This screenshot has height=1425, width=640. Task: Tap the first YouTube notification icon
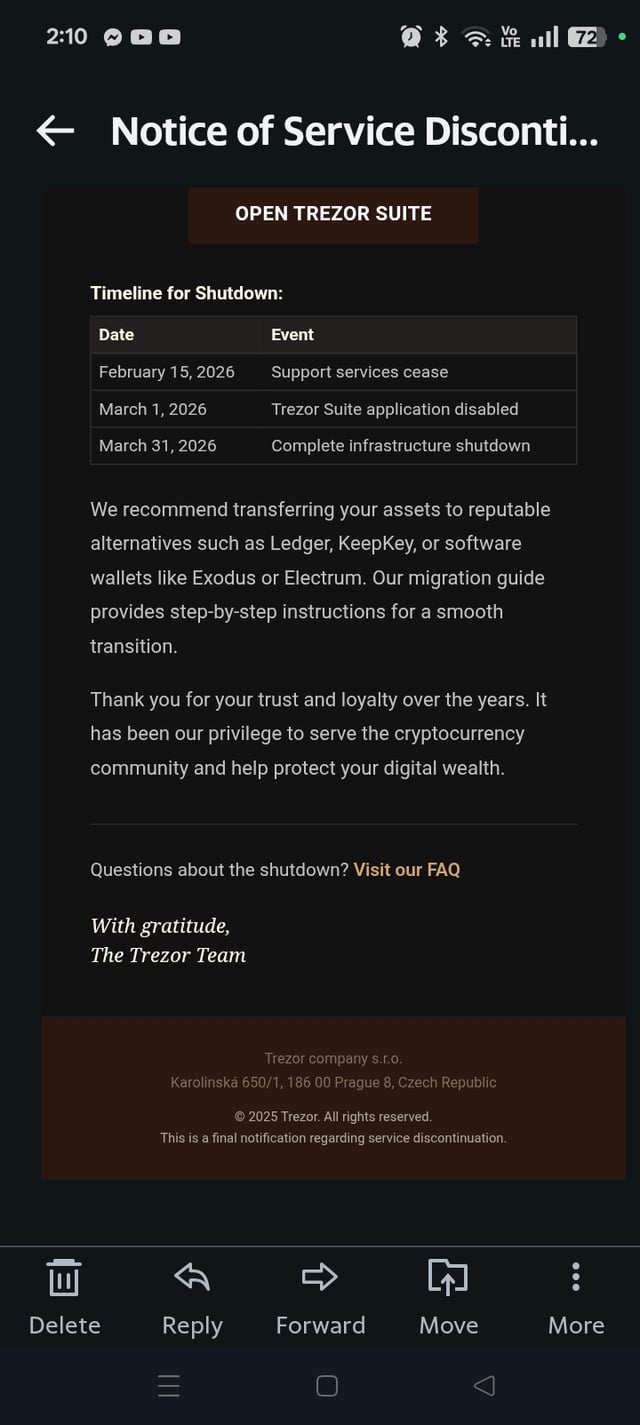point(142,37)
